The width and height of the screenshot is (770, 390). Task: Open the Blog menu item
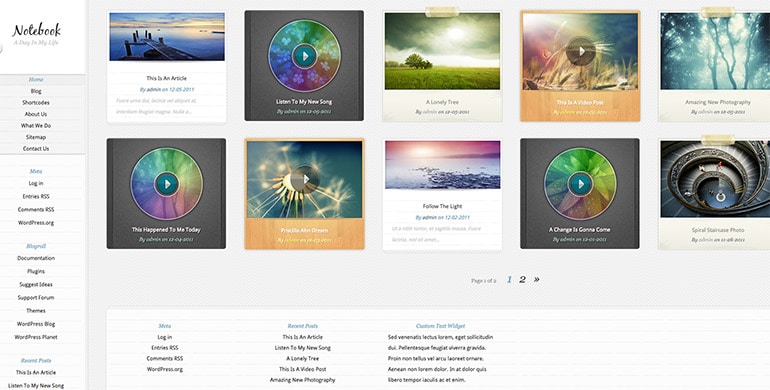[36, 91]
